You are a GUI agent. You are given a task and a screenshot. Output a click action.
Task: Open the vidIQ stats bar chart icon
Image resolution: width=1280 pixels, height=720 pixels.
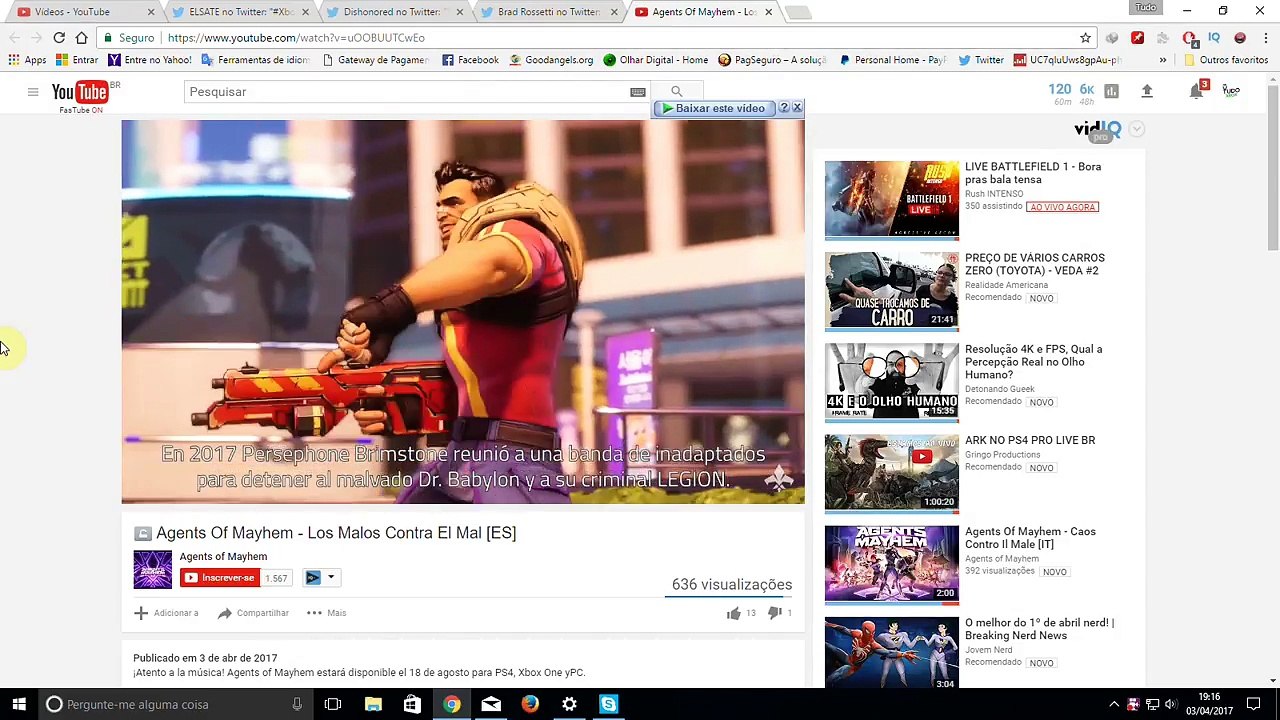[1111, 91]
